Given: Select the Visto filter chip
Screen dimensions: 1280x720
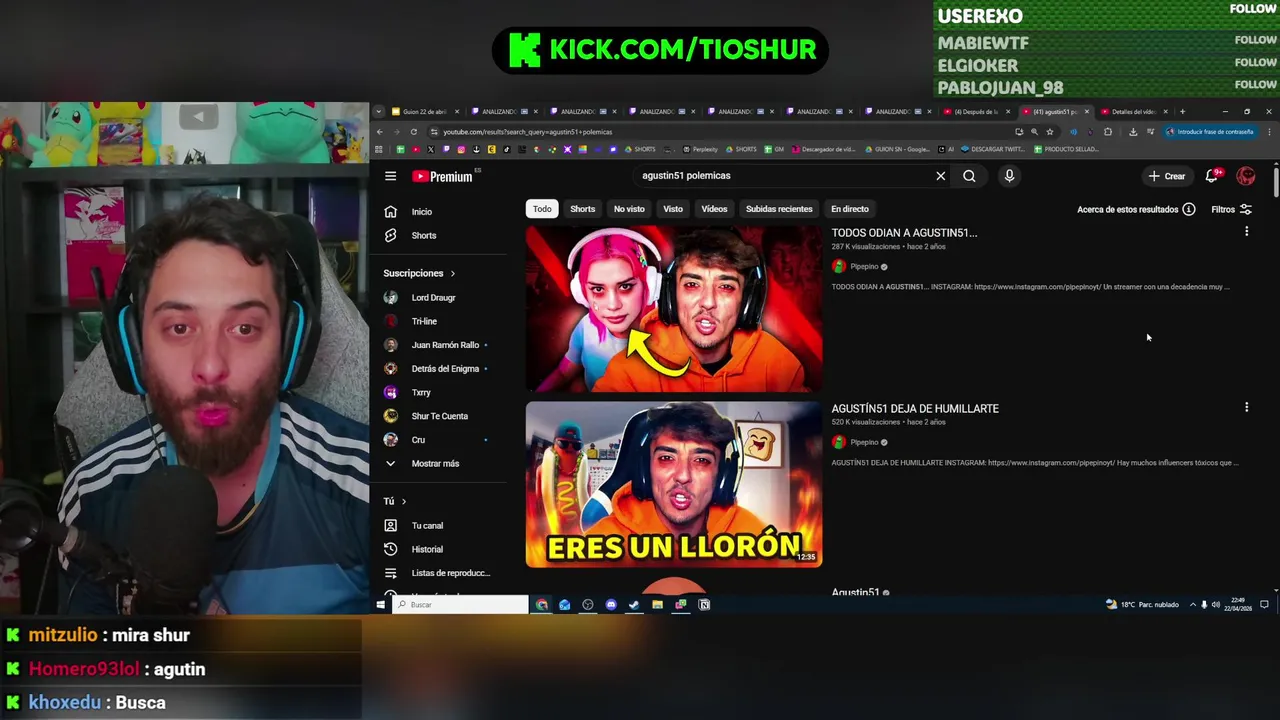Looking at the screenshot, I should pyautogui.click(x=673, y=209).
